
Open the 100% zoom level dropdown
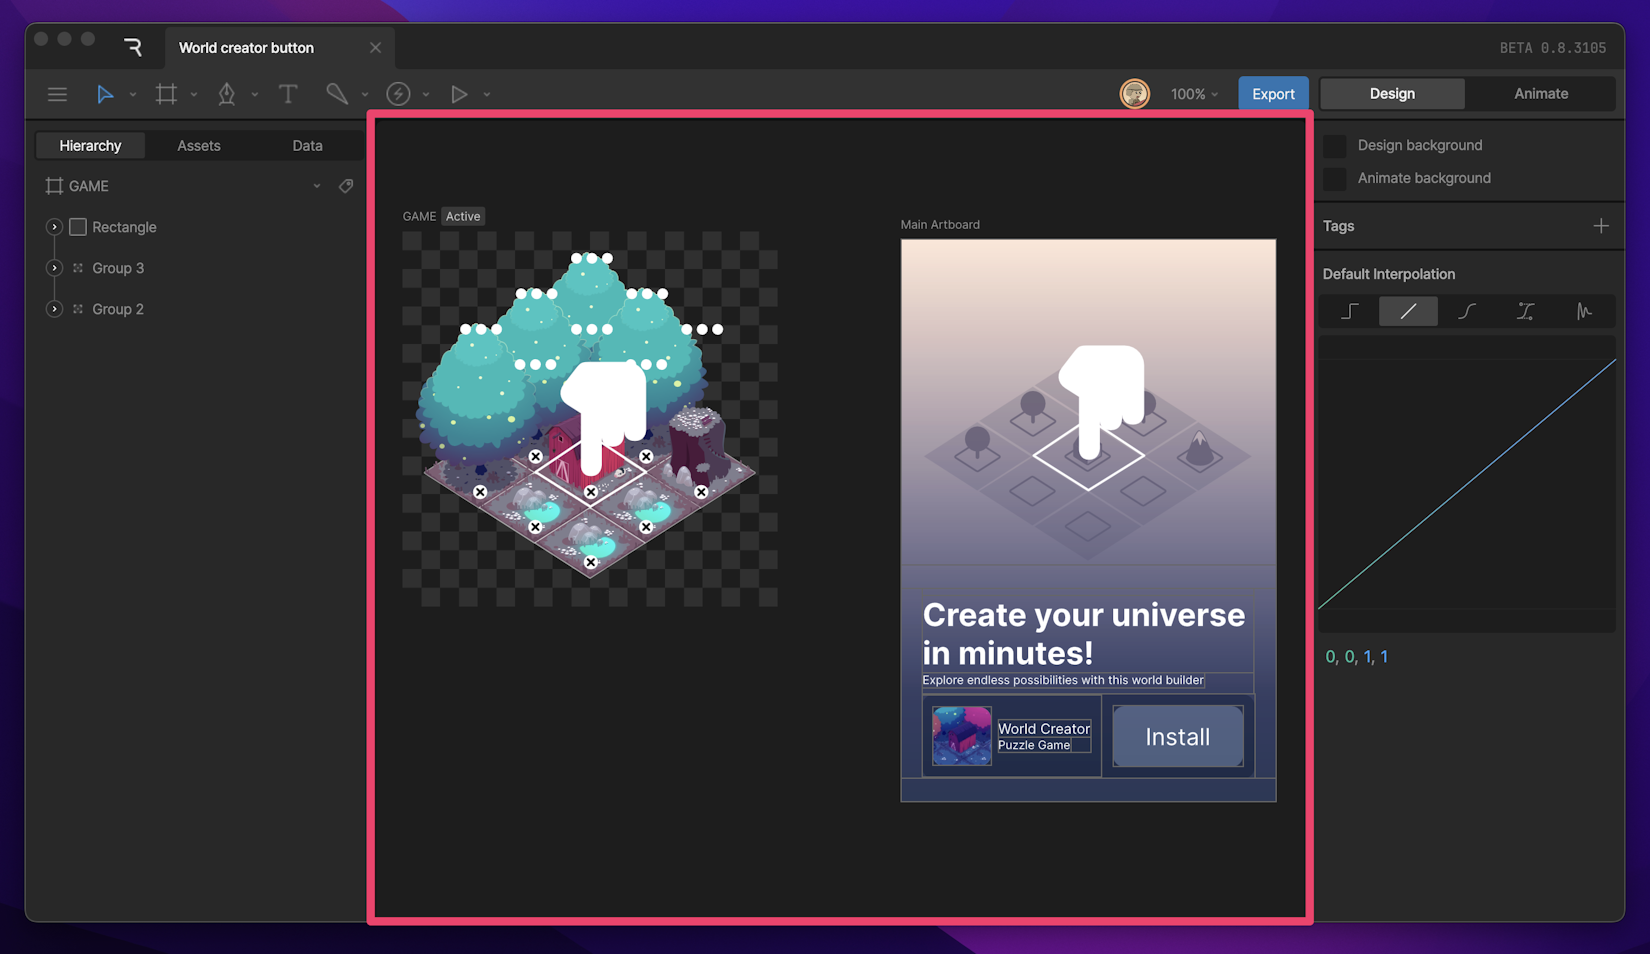pyautogui.click(x=1193, y=94)
